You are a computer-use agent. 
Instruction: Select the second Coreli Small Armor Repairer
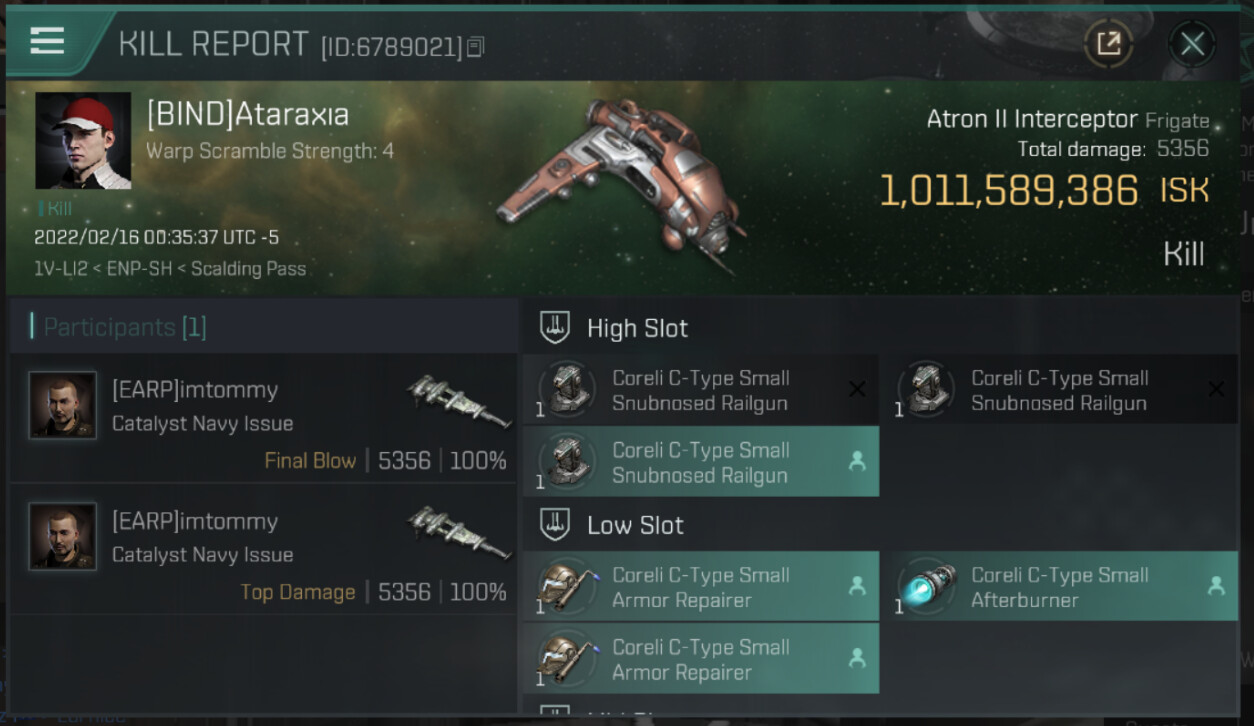coord(700,659)
